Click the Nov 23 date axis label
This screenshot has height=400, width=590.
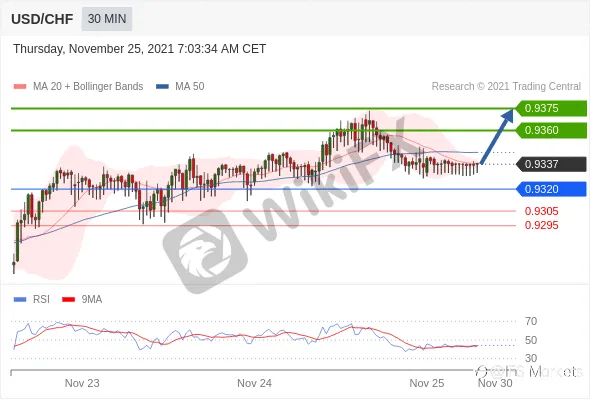click(x=82, y=383)
